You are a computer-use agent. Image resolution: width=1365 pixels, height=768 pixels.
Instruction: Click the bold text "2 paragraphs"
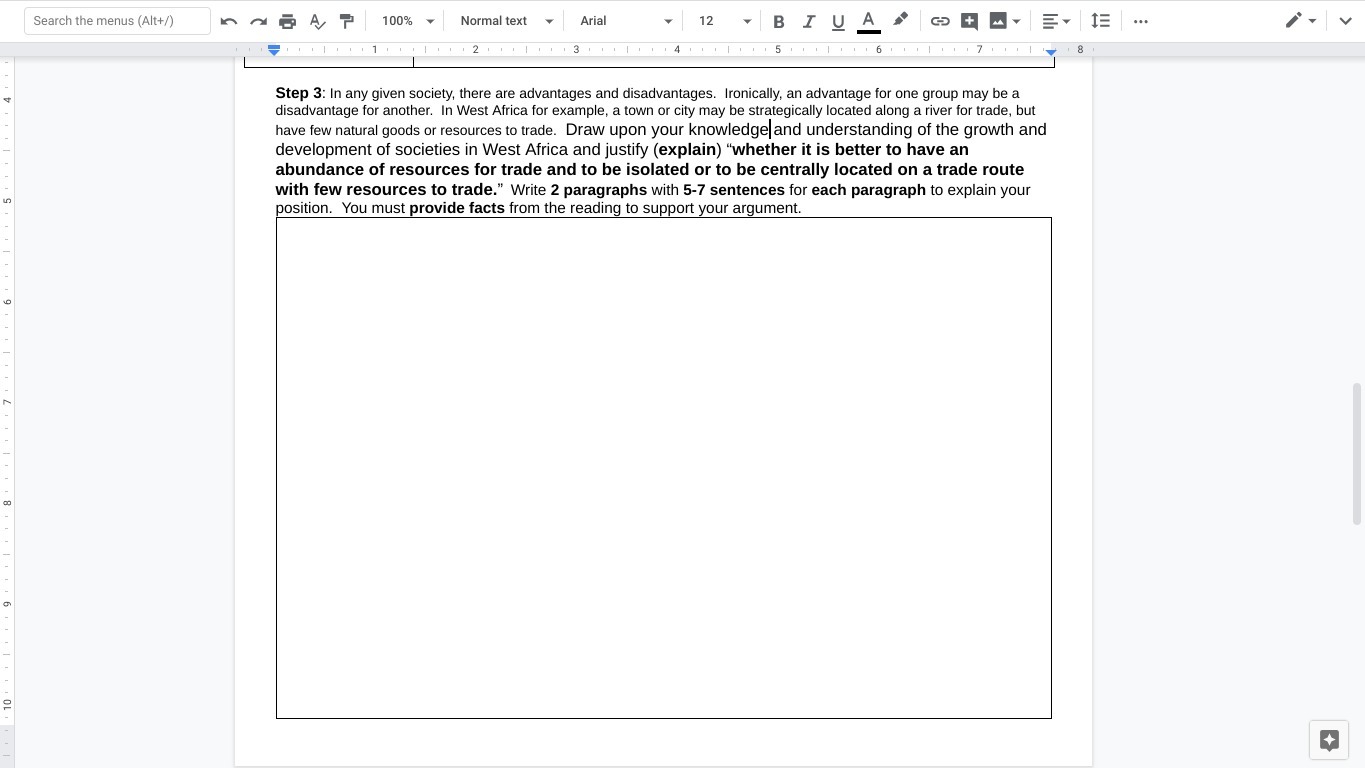tap(599, 190)
